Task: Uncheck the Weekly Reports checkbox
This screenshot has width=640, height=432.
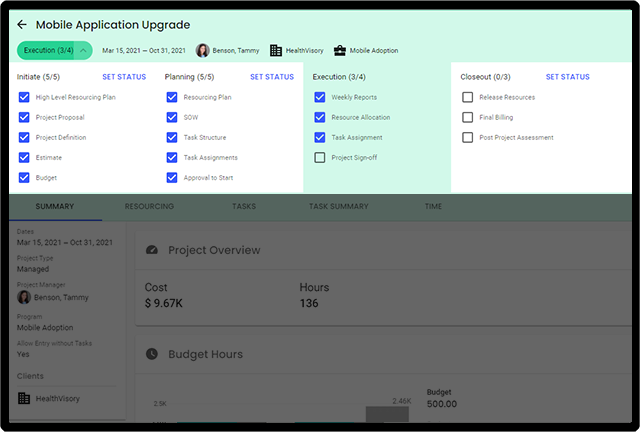Action: click(320, 97)
